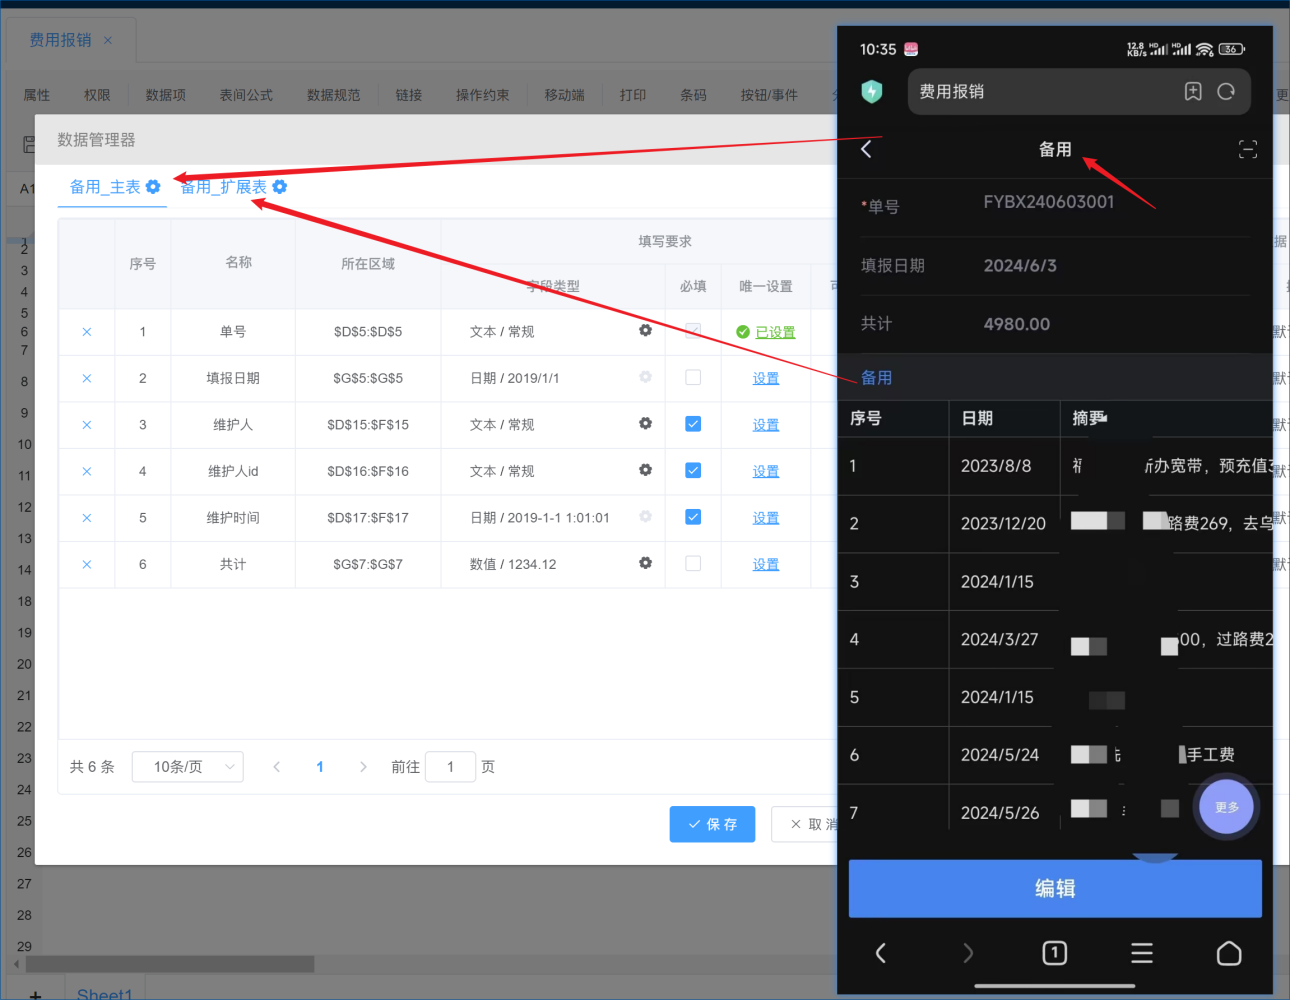Switch to 备用_扩展表 tab
Image resolution: width=1290 pixels, height=1000 pixels.
point(224,187)
